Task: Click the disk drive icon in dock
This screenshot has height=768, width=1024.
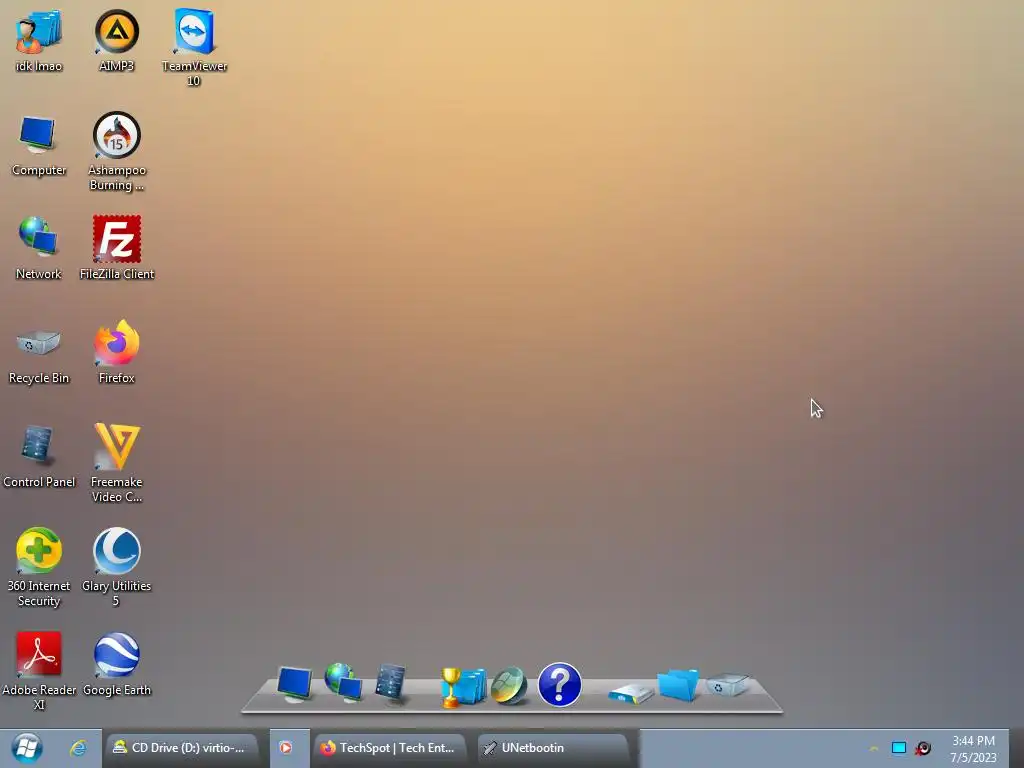Action: pos(630,693)
